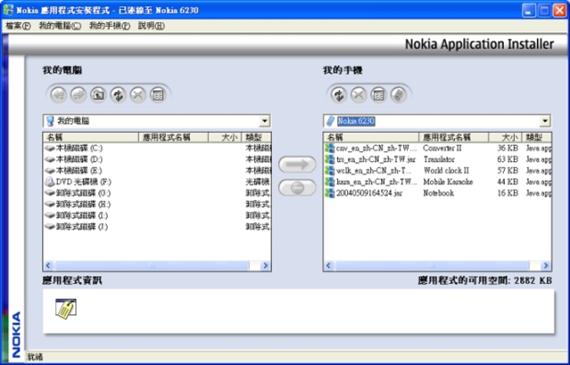Go up one folder level in My Computer
This screenshot has height=365, width=570.
[x=98, y=95]
